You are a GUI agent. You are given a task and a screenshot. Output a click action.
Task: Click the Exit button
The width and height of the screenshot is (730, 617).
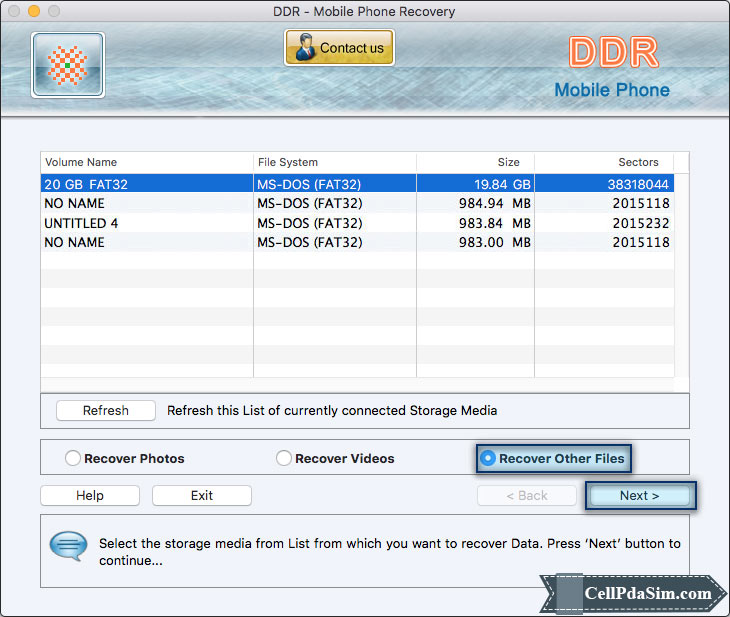point(202,495)
